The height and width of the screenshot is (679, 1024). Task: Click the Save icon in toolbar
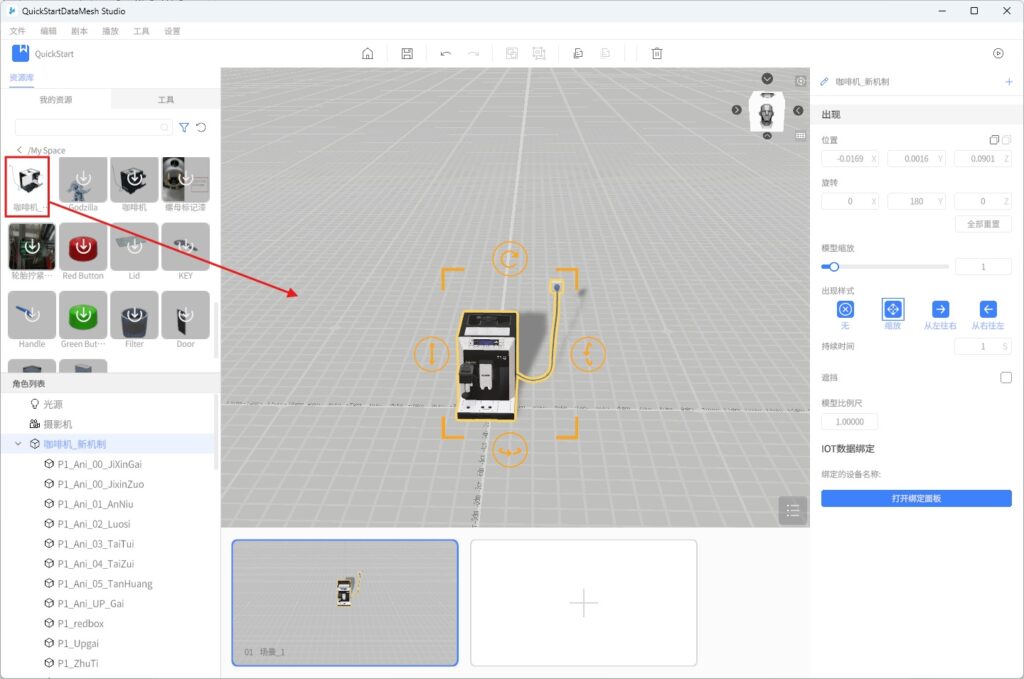pyautogui.click(x=407, y=53)
